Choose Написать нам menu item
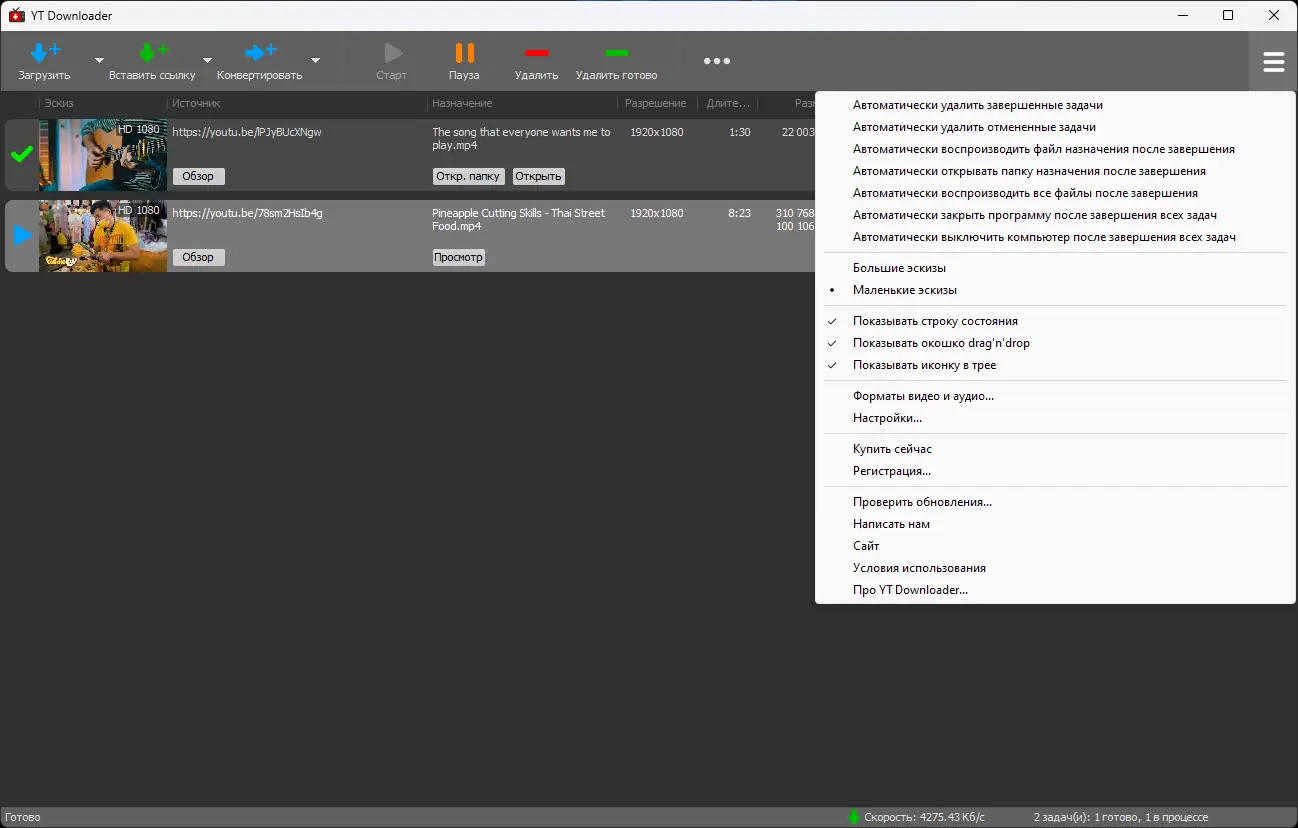Viewport: 1298px width, 828px height. [x=1055, y=524]
